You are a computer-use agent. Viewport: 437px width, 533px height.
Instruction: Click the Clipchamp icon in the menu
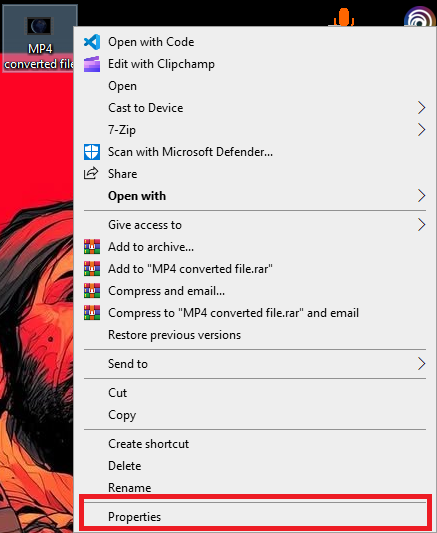[92, 64]
